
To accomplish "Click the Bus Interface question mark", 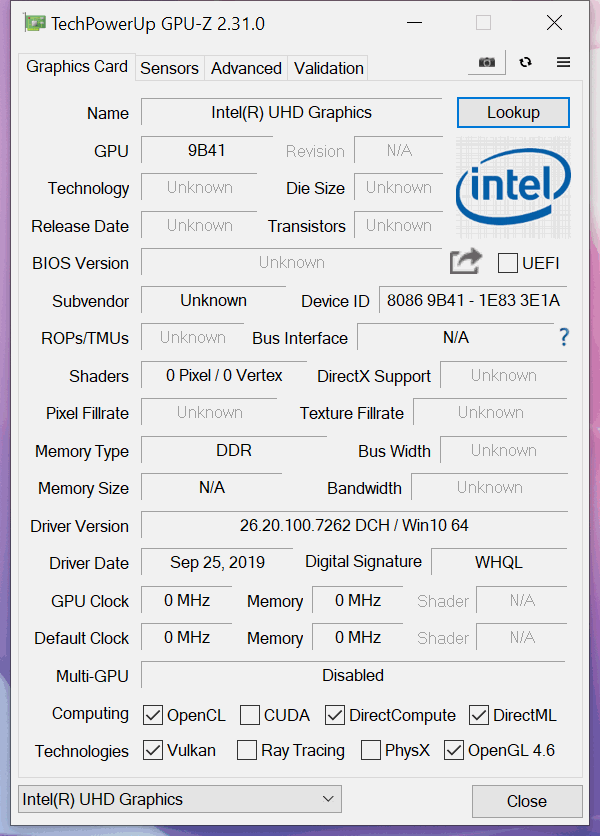I will (x=564, y=337).
